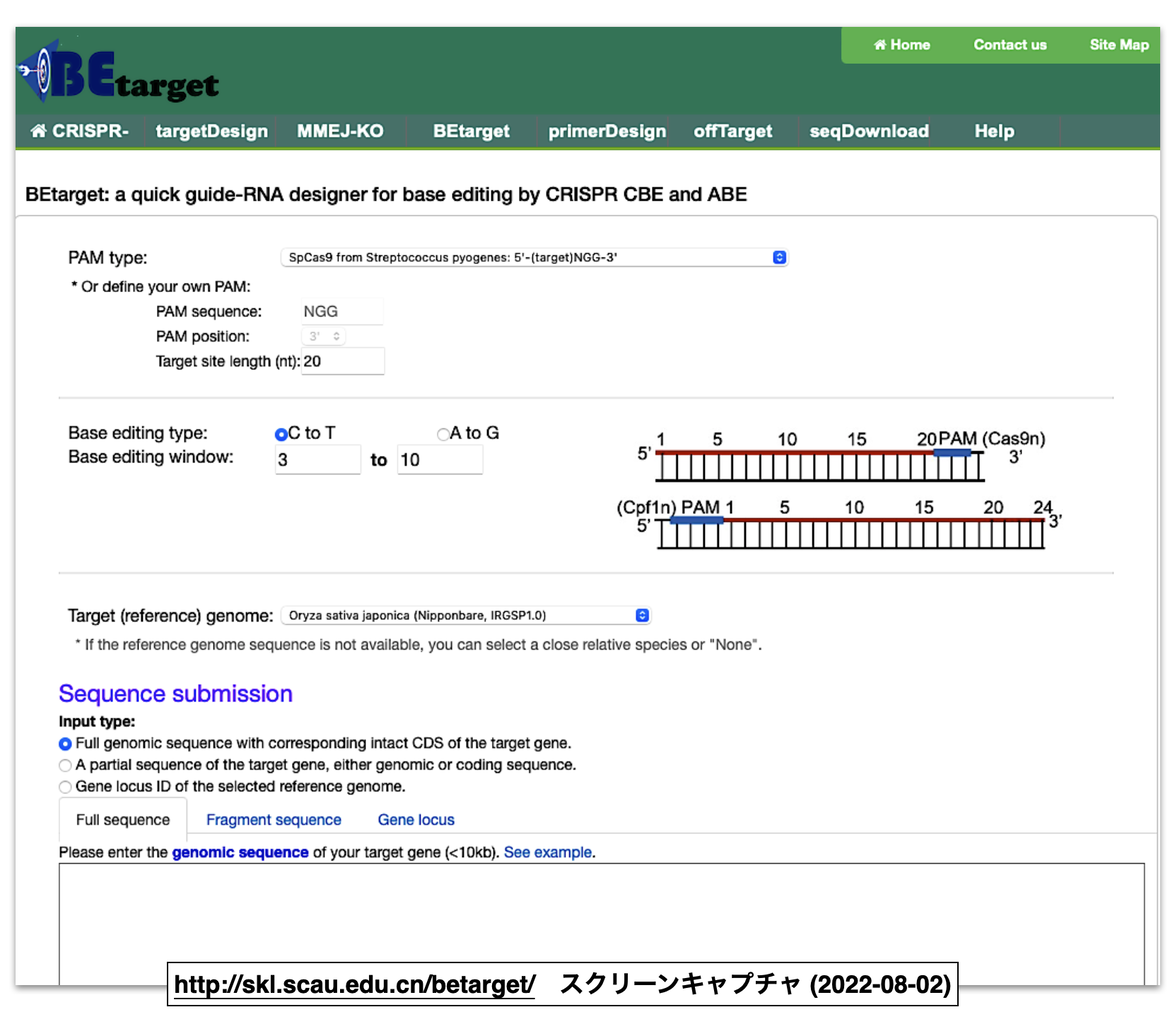Click the targetDesign menu item
Screen dimensions: 1175x1024
click(x=211, y=131)
